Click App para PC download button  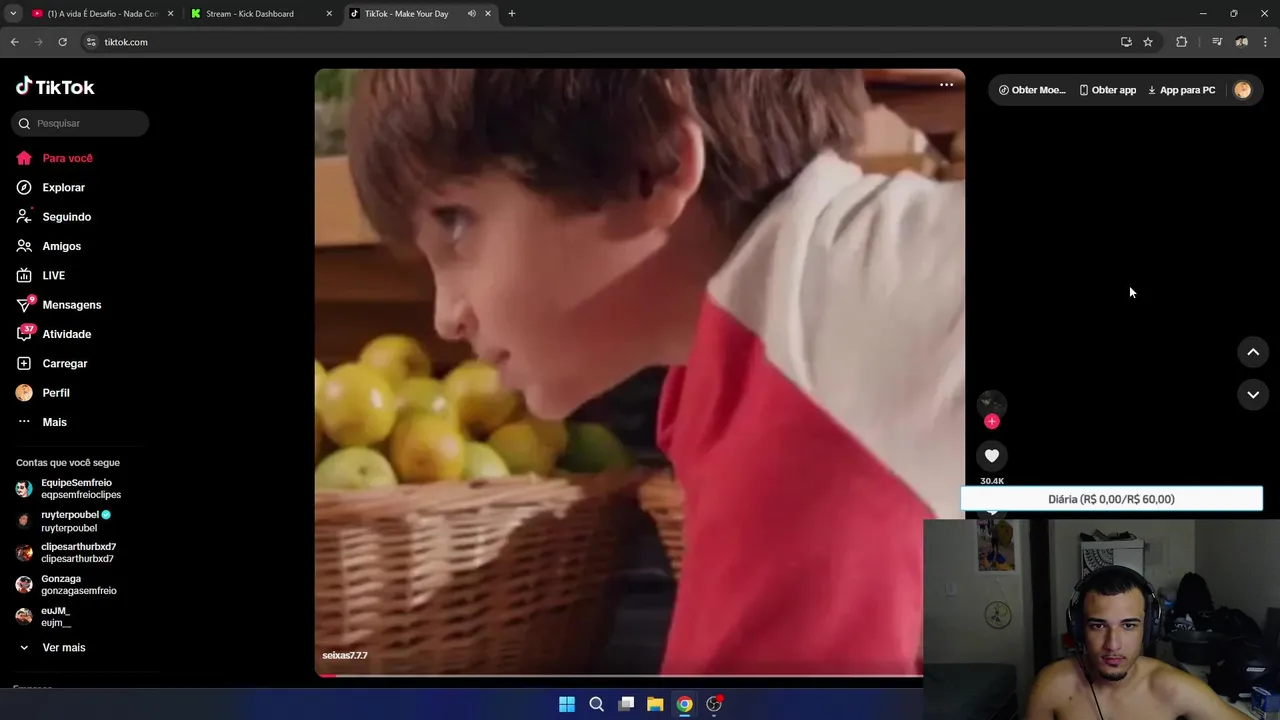[x=1181, y=90]
